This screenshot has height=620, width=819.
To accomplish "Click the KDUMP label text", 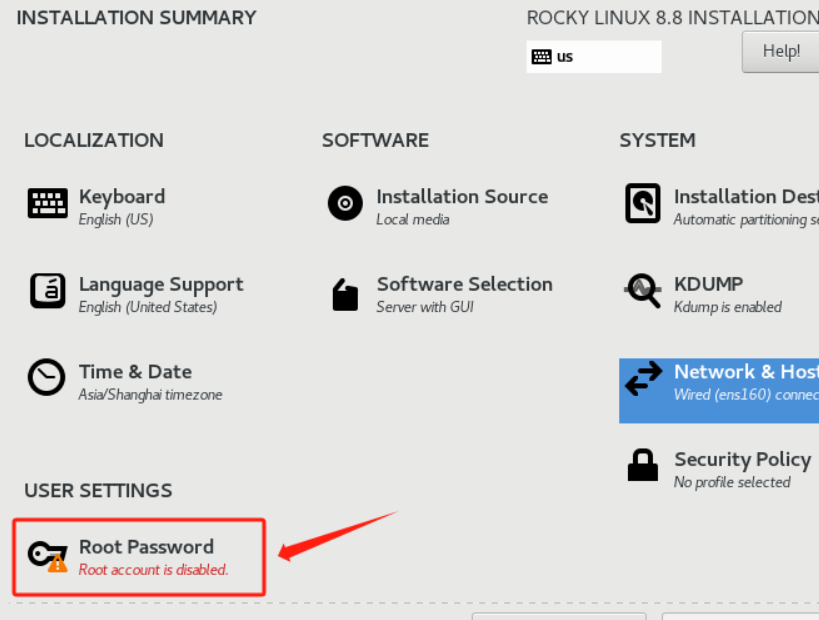I will (x=708, y=284).
